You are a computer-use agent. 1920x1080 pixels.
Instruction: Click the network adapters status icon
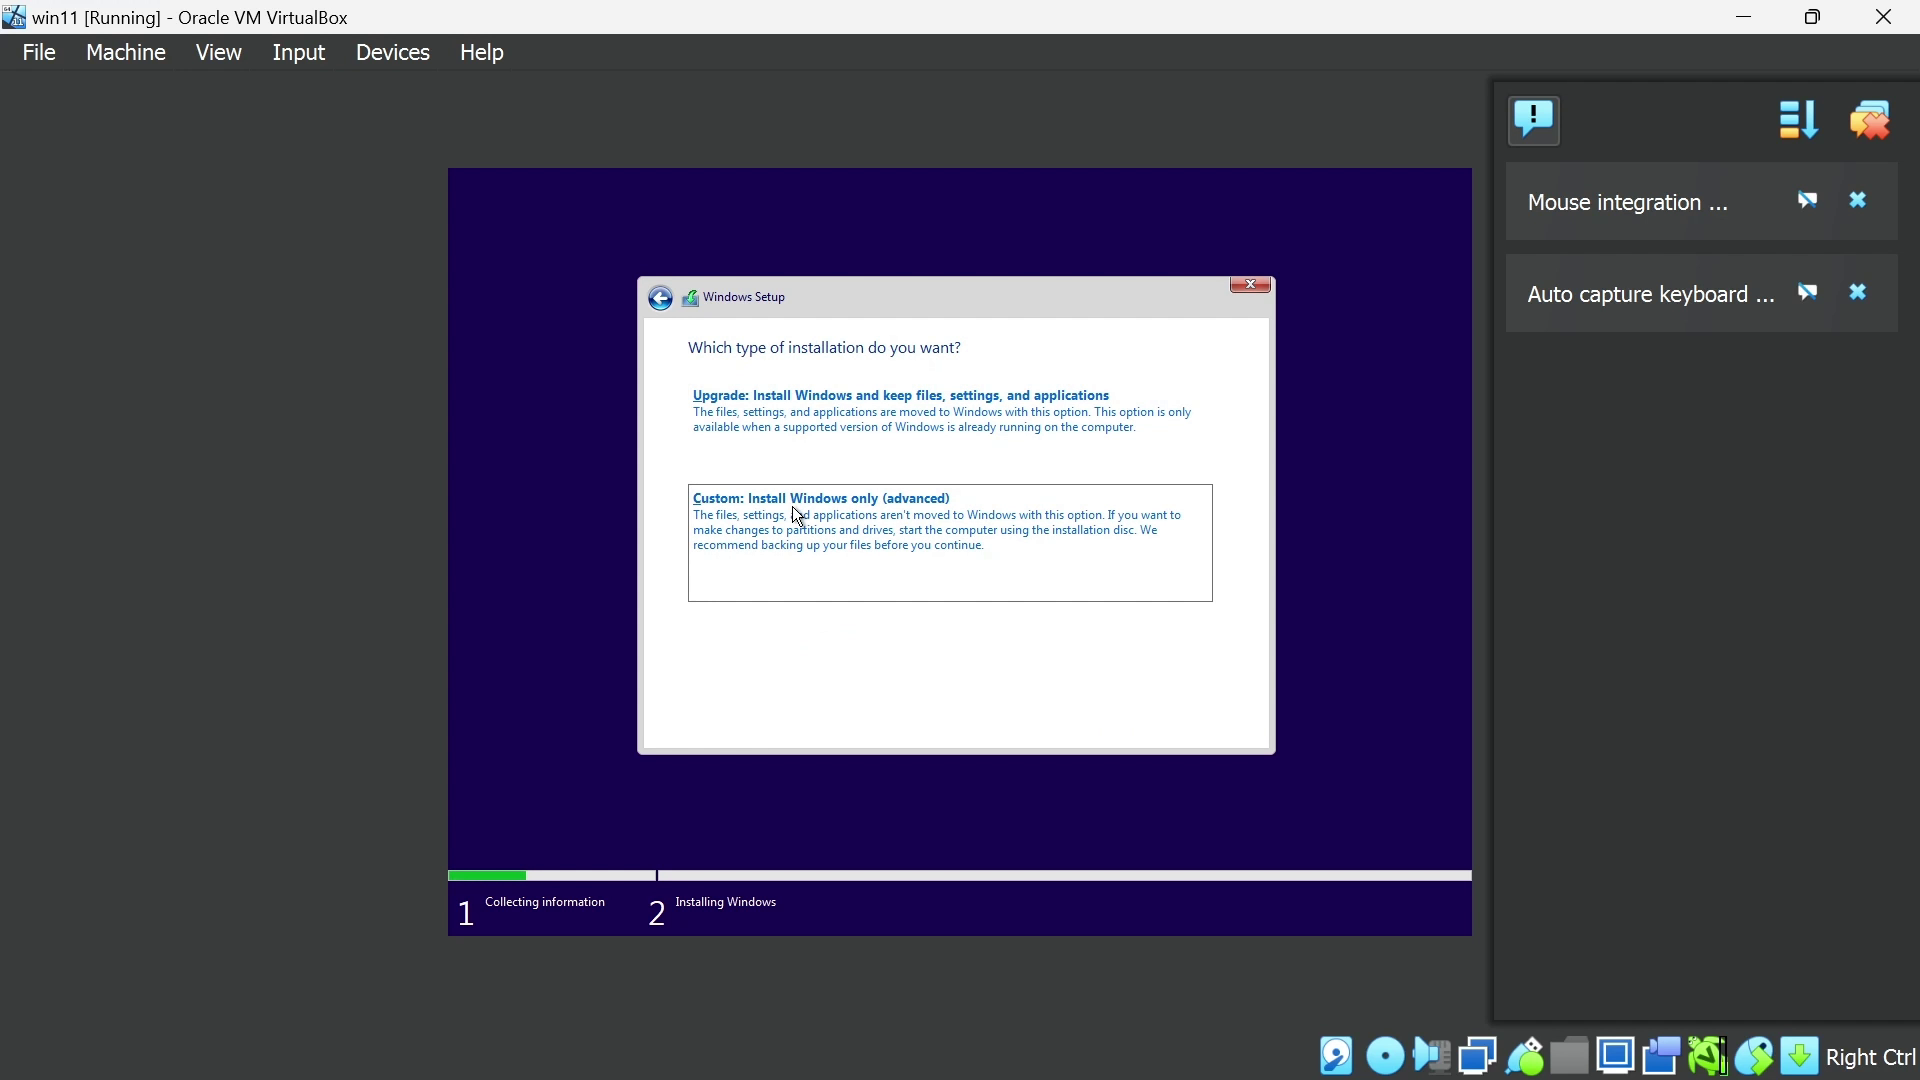click(1477, 1056)
